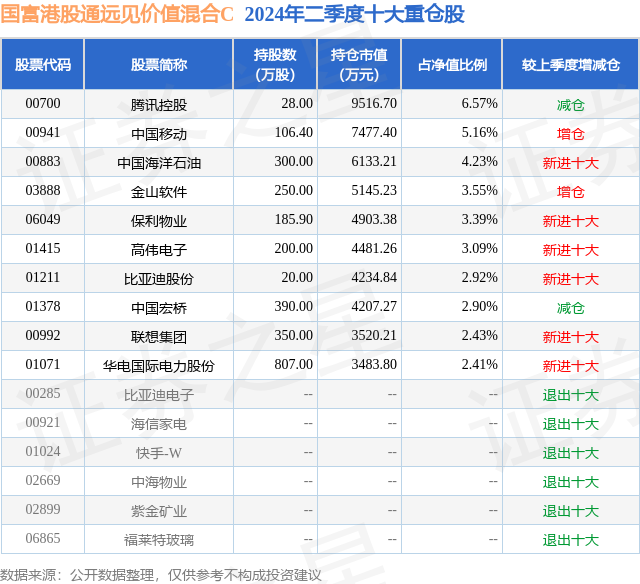This screenshot has width=640, height=584.
Task: Click stock name 福莱特玻璃
Action: [159, 540]
